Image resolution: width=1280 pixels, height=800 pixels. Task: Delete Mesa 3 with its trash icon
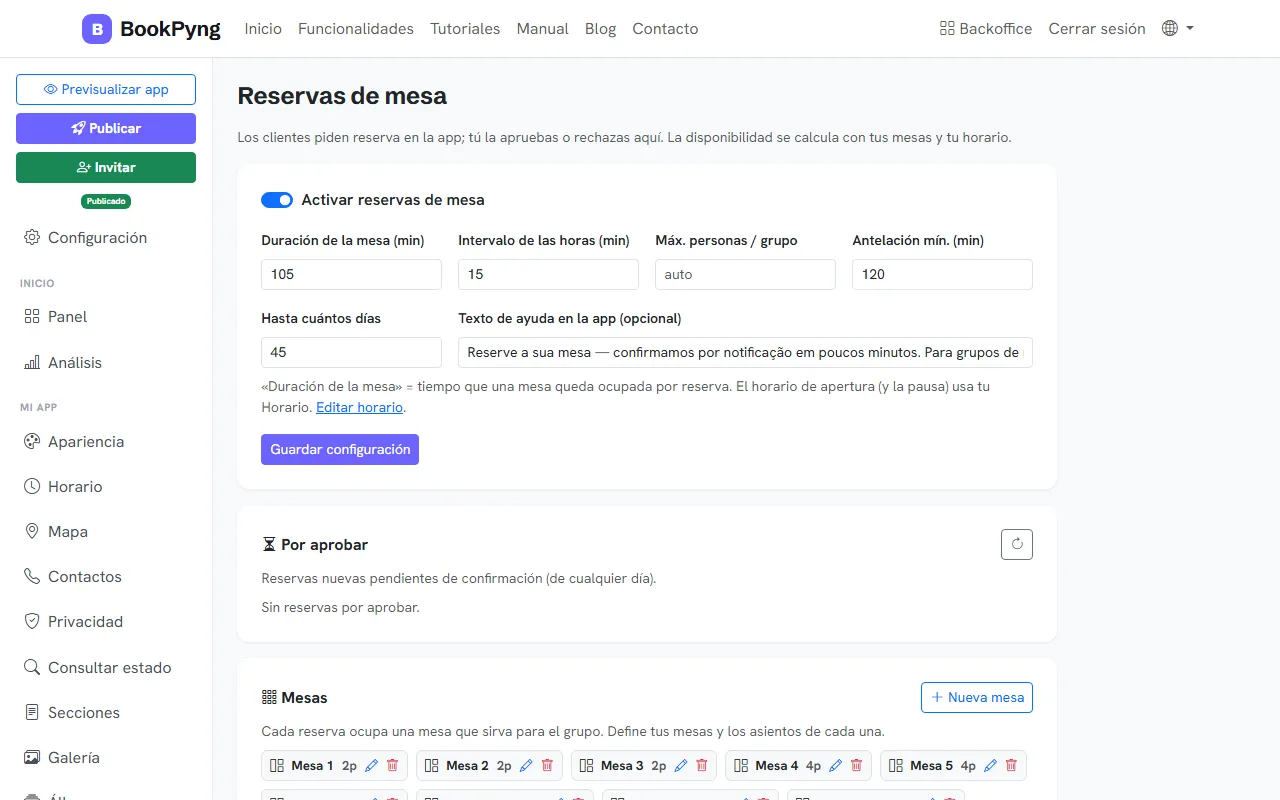point(702,765)
